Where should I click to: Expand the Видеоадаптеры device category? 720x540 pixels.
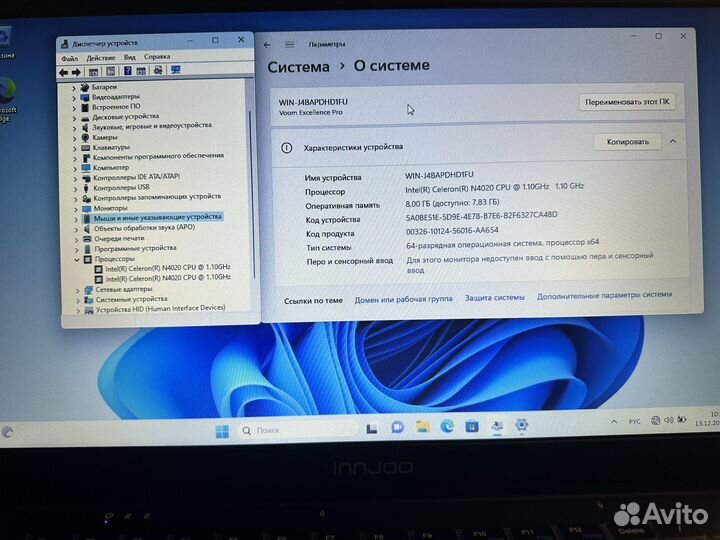tap(74, 97)
